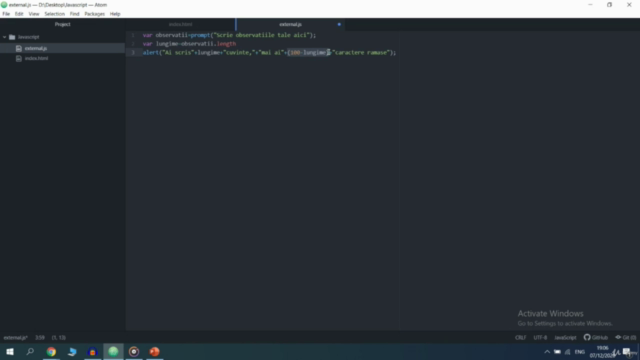Open the Help menu
Viewport: 640px width, 360px height.
pyautogui.click(x=115, y=14)
